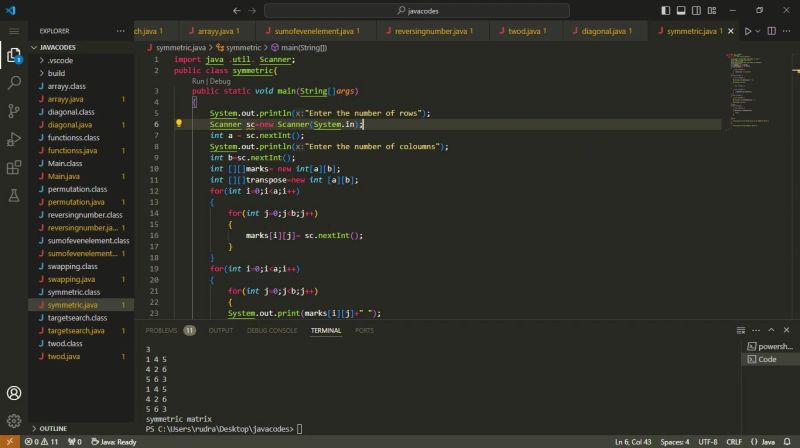
Task: Change encoding via UTF-8 status
Action: [708, 442]
